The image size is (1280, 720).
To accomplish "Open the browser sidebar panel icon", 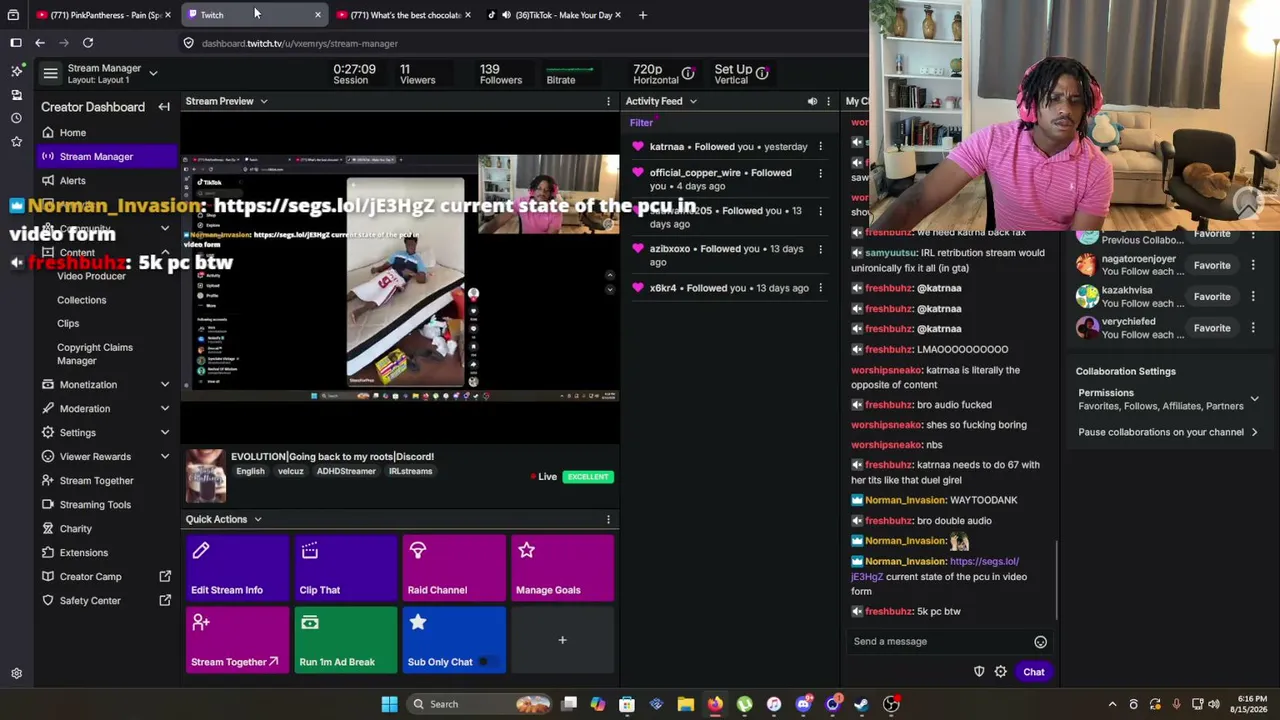I will tap(16, 43).
